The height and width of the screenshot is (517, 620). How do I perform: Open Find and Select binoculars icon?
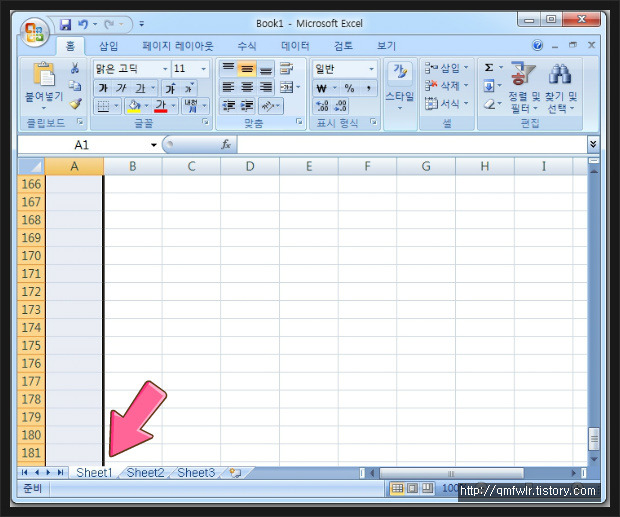pos(559,74)
